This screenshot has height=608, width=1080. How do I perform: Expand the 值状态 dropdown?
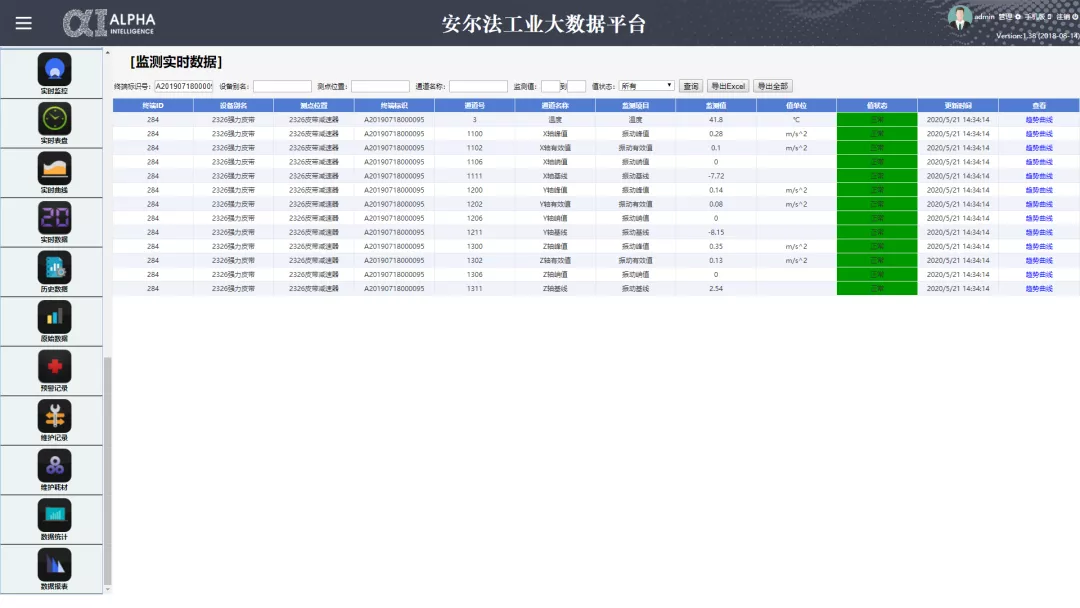click(x=646, y=86)
